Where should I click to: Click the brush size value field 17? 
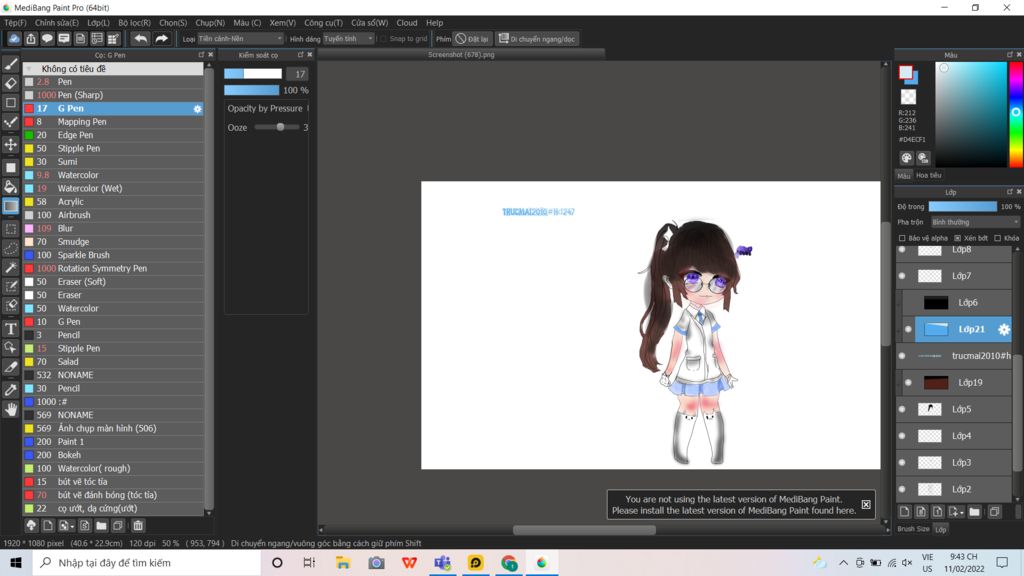coord(298,74)
